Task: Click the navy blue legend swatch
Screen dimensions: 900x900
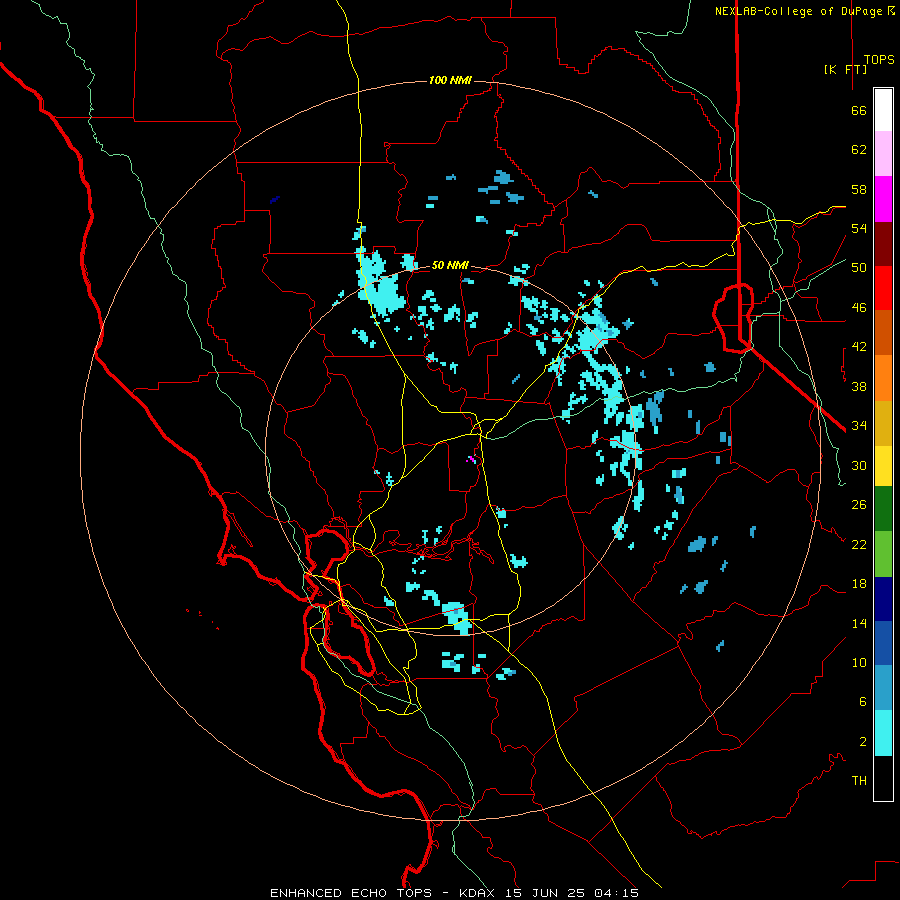Action: click(x=883, y=599)
